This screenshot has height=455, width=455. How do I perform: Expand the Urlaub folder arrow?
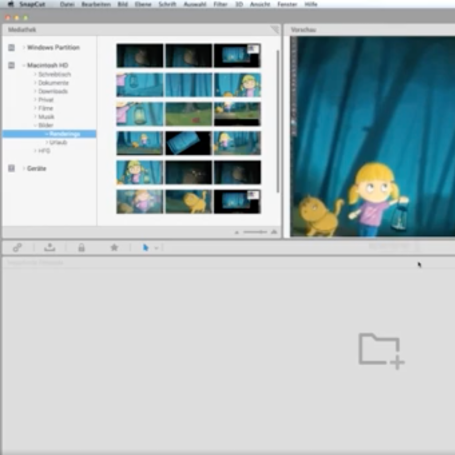pos(46,142)
